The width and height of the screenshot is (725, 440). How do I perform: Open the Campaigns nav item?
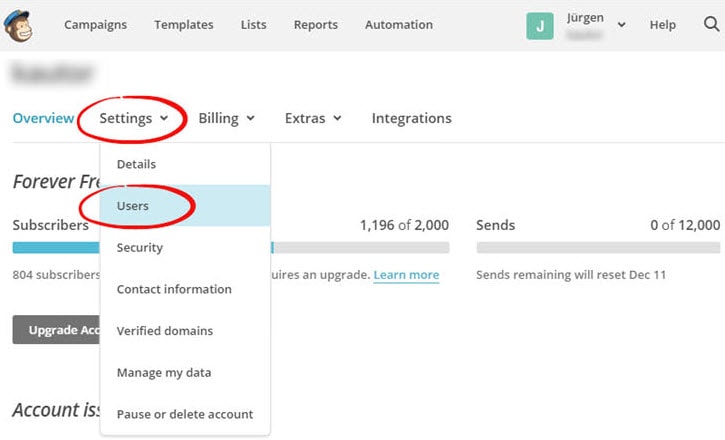97,25
